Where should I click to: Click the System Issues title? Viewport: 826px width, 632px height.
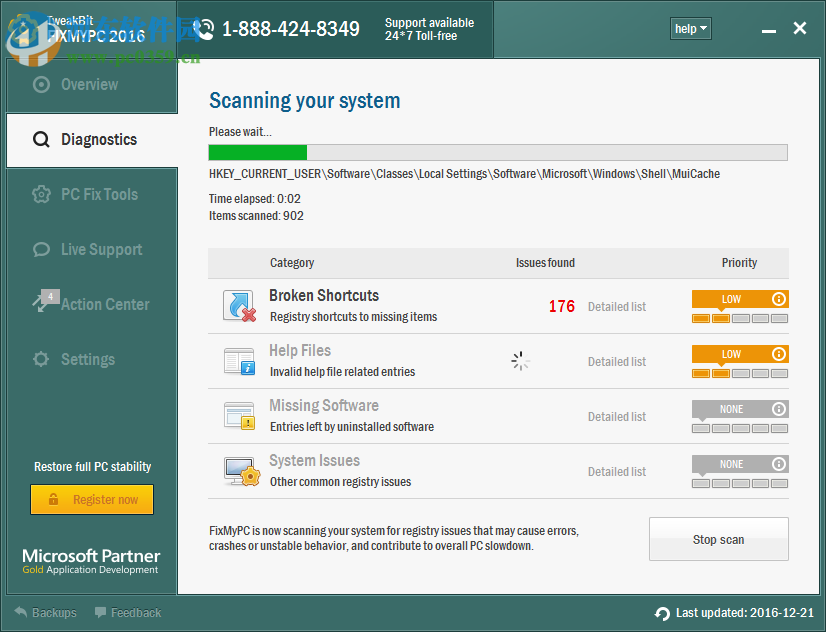(x=314, y=461)
